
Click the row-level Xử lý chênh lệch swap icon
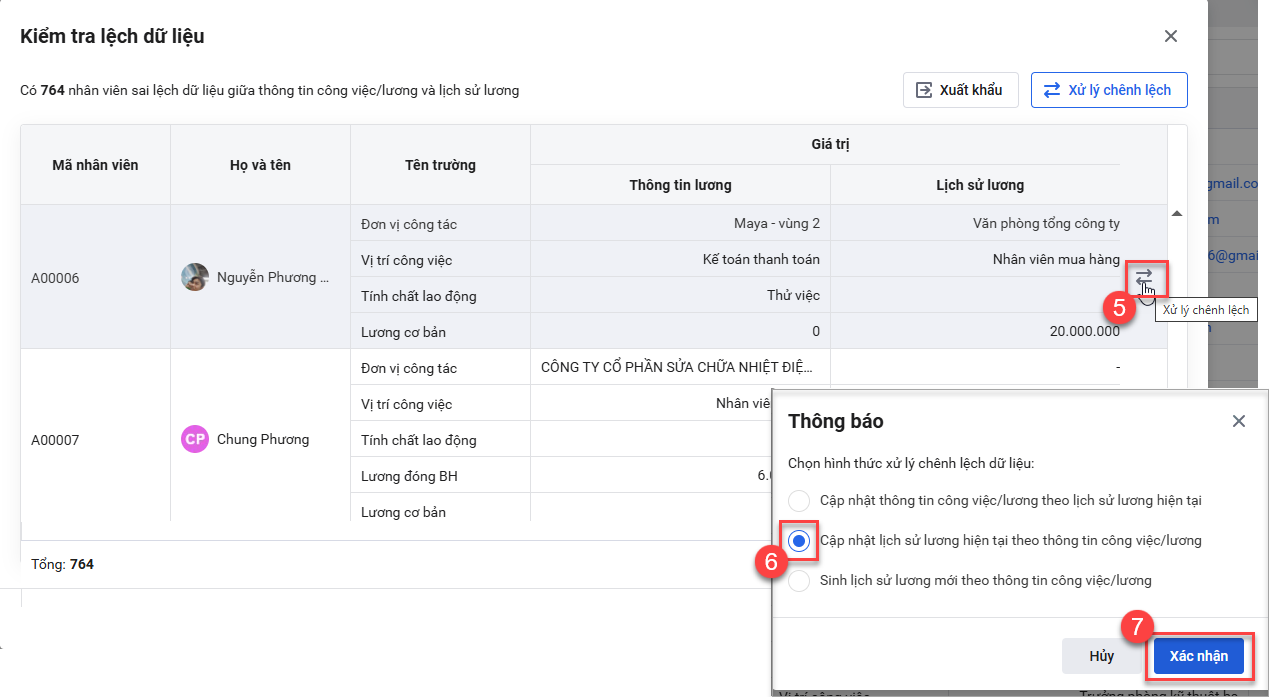(1144, 275)
